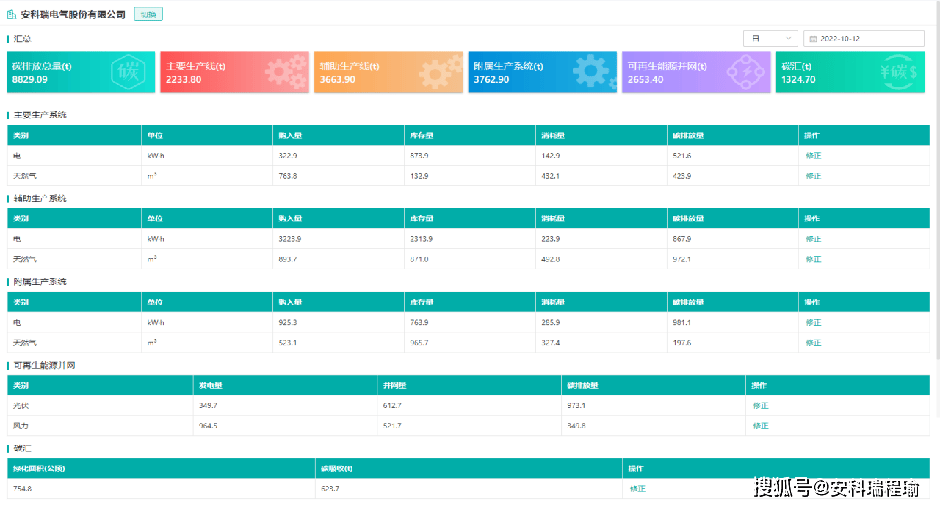940x508 pixels.
Task: Click the gears icon on red 主要生产线 card
Action: tap(286, 71)
